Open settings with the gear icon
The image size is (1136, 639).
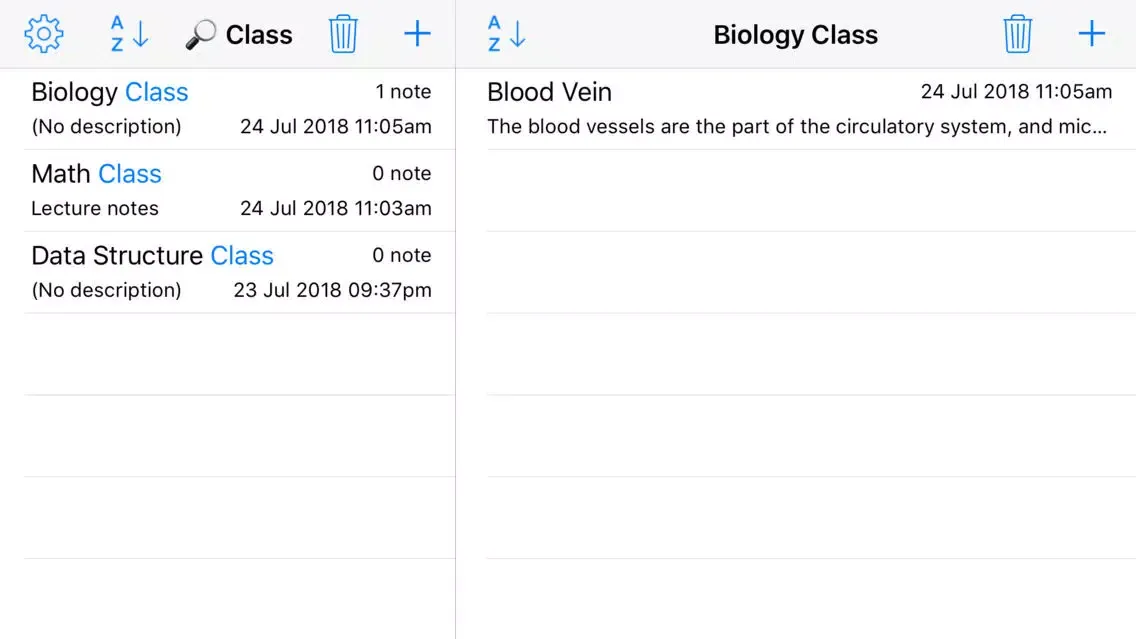(43, 34)
